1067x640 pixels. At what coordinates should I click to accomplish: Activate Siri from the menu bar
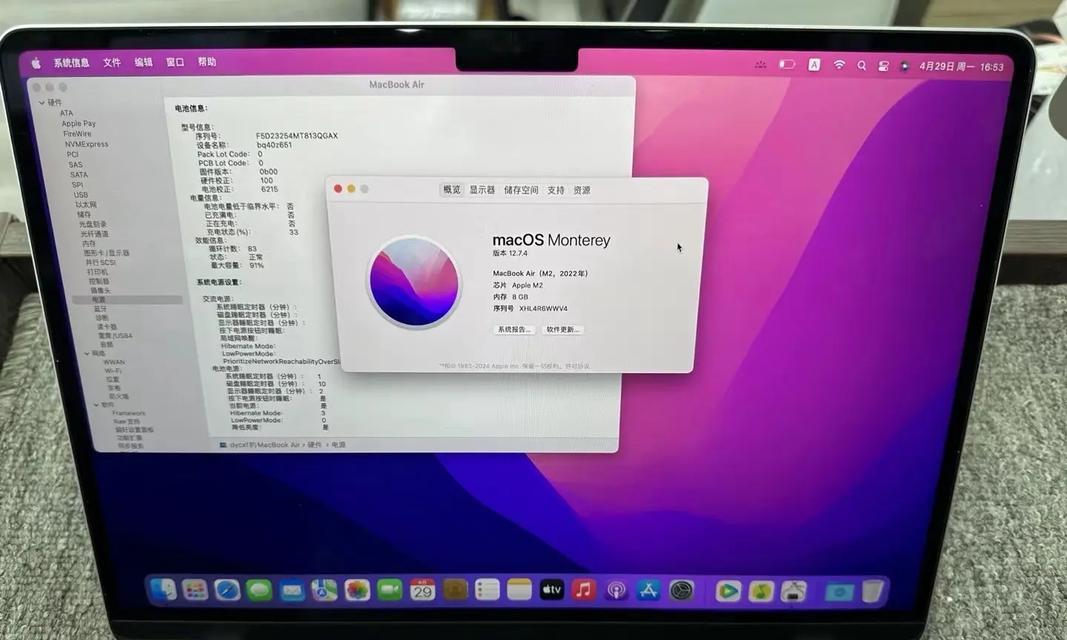point(904,66)
